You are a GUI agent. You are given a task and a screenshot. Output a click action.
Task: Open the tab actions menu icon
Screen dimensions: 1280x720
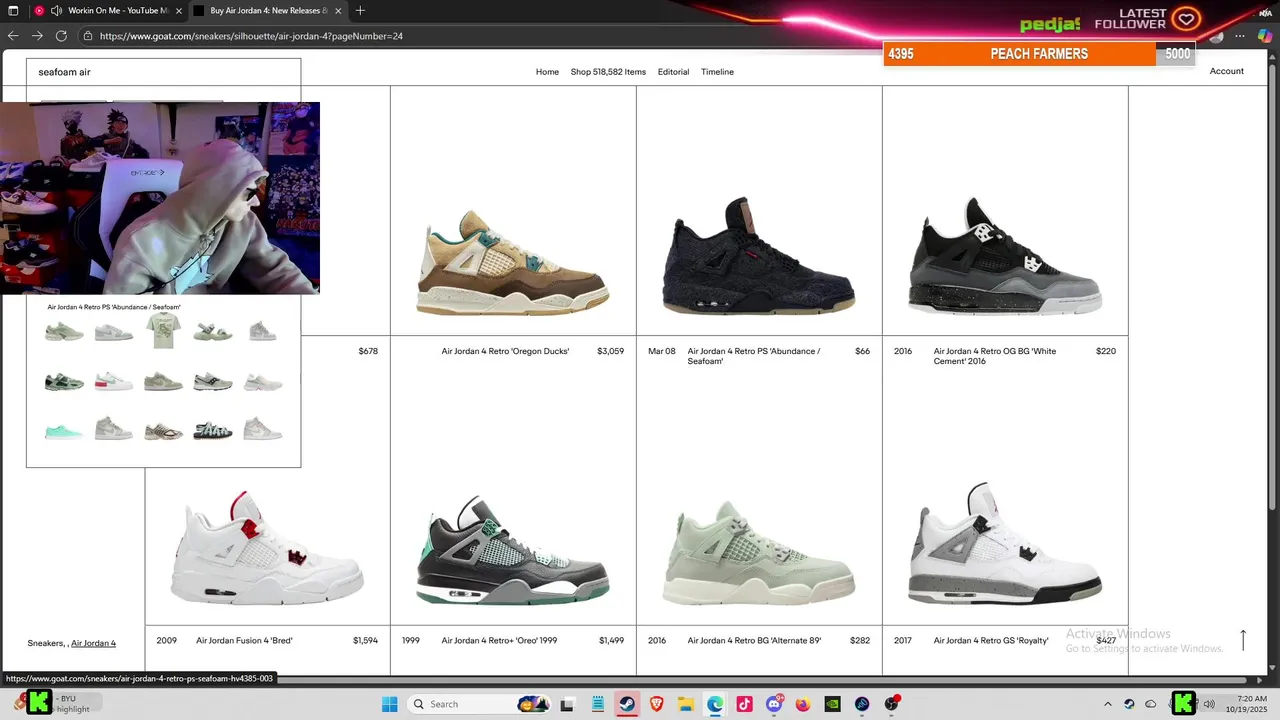[x=13, y=10]
